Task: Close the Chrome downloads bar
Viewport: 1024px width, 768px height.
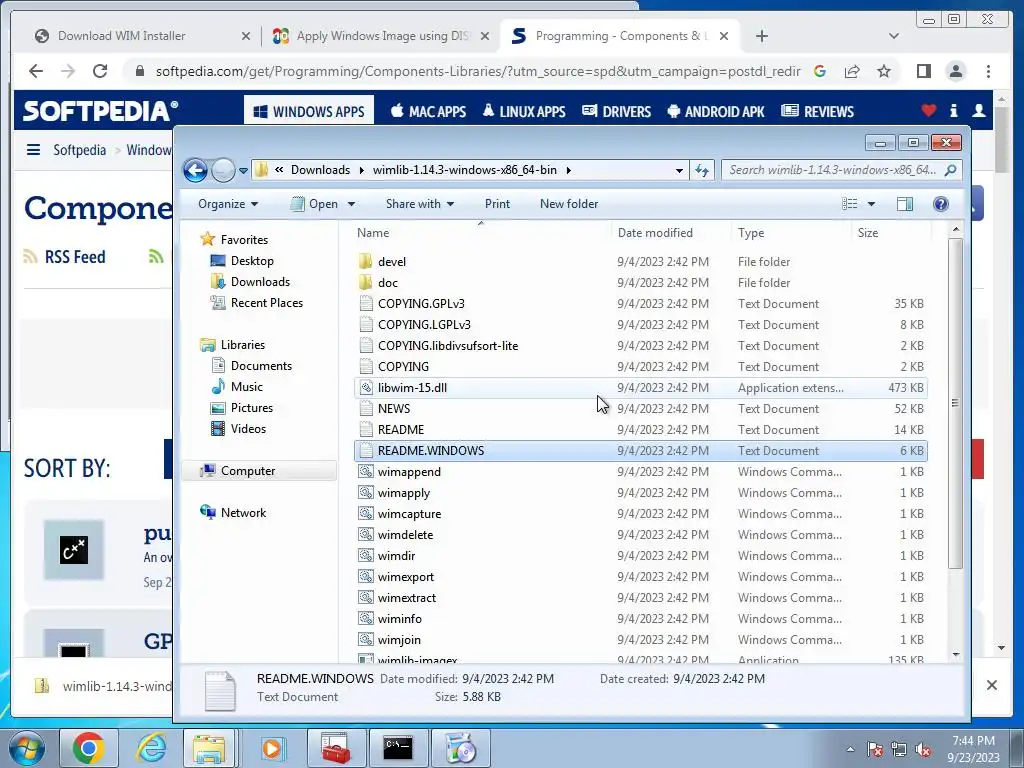Action: (x=991, y=685)
